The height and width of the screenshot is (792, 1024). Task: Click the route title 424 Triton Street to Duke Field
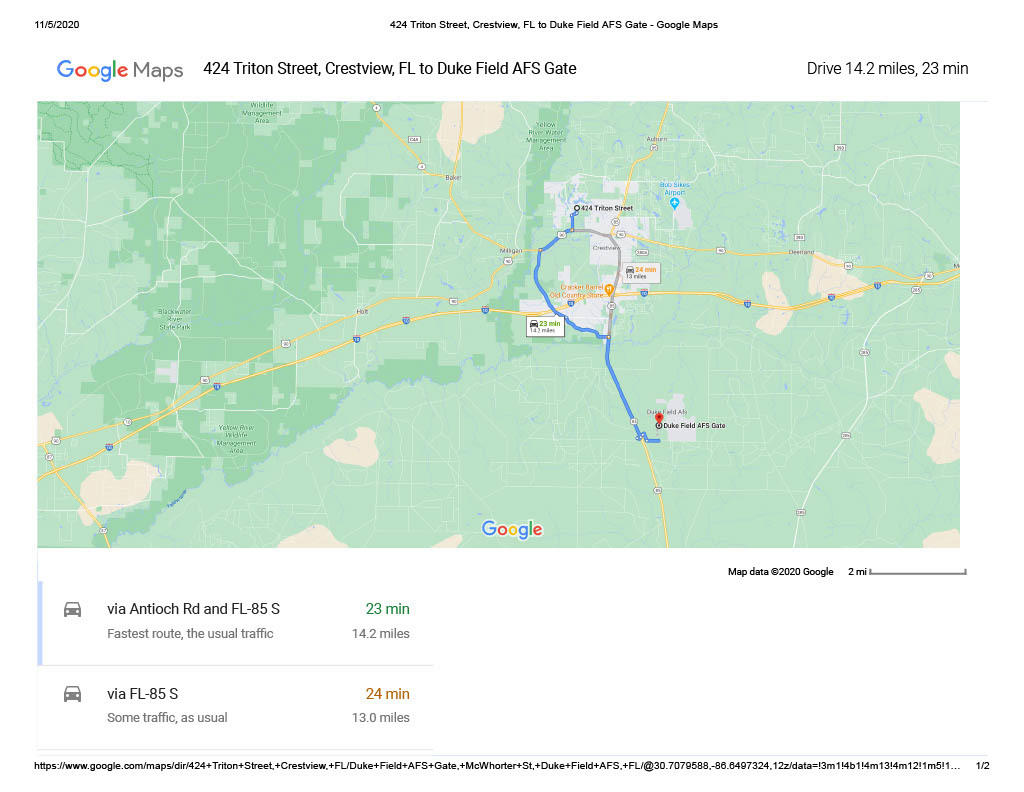(389, 69)
